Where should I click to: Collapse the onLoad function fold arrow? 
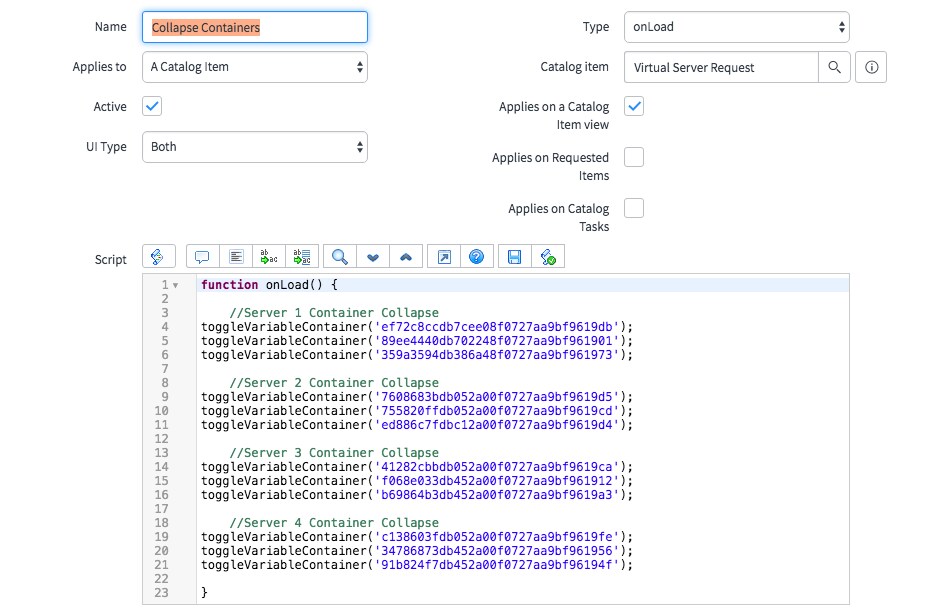coord(176,285)
